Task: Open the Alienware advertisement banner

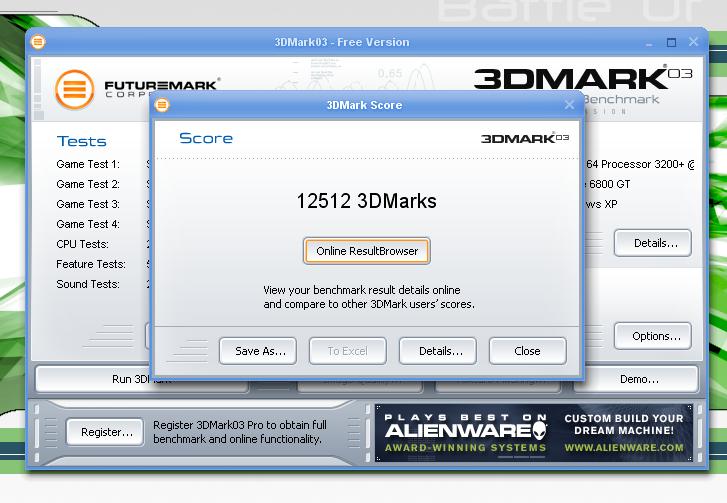Action: [x=534, y=433]
